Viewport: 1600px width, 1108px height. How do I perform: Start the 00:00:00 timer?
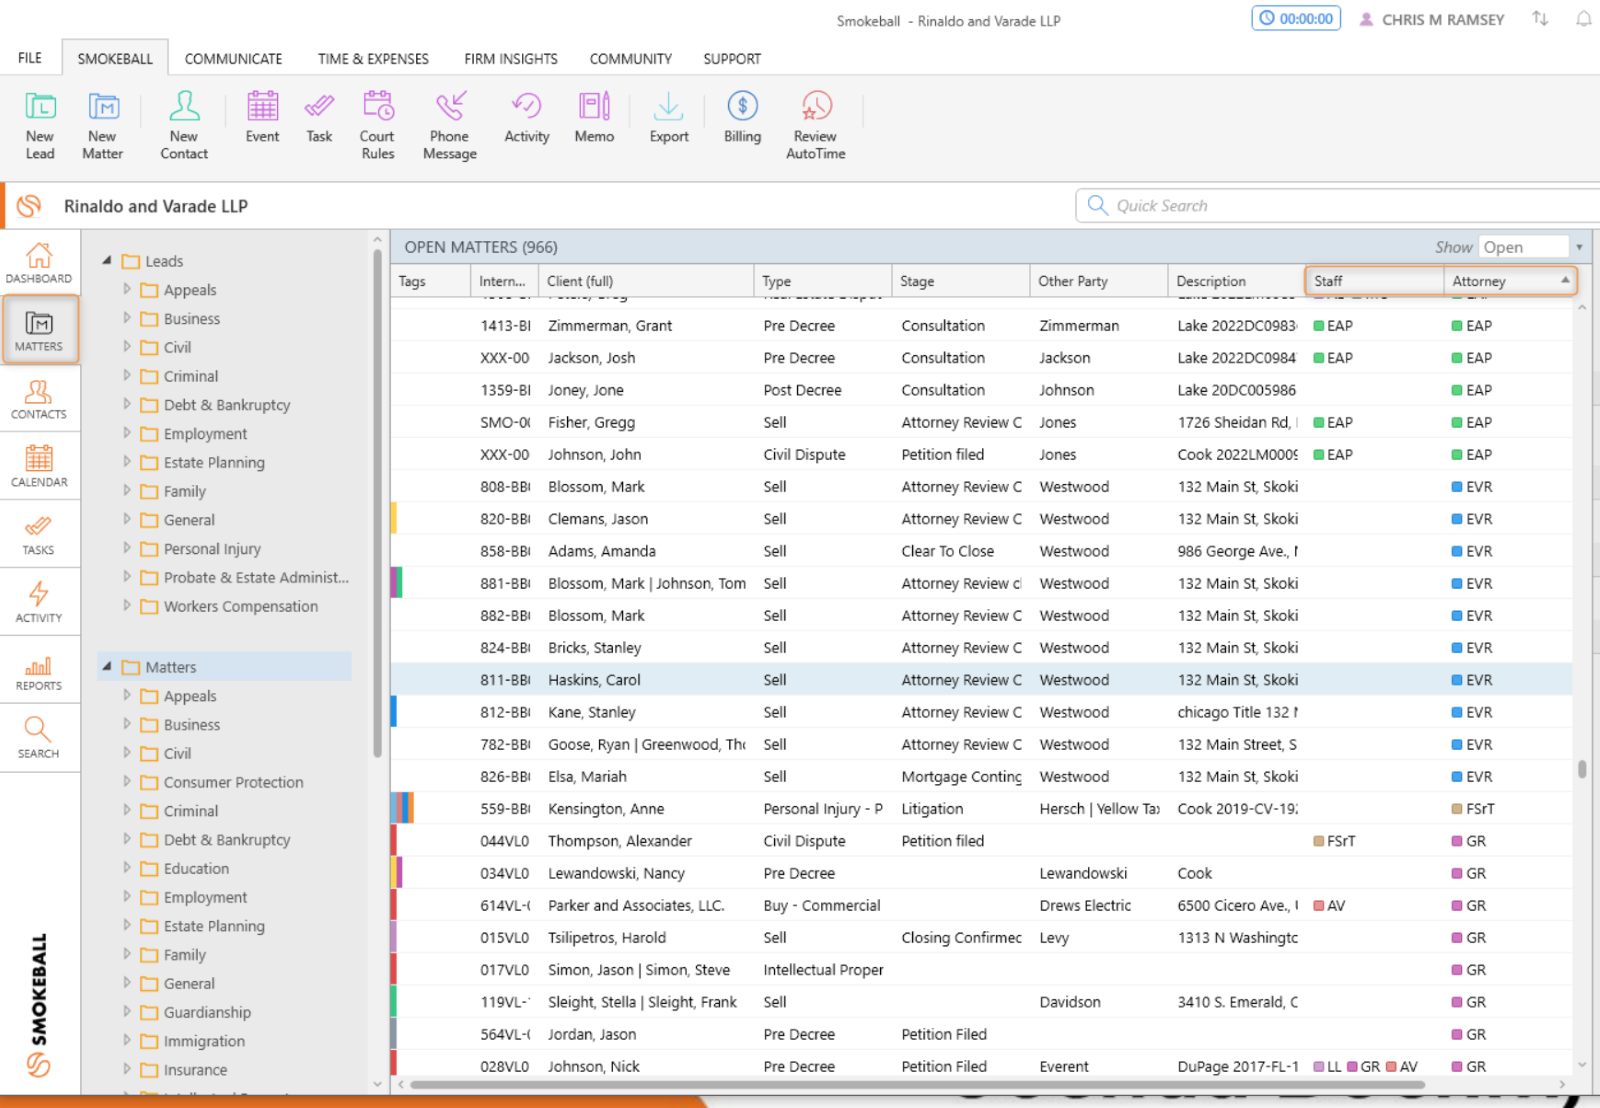(1296, 18)
